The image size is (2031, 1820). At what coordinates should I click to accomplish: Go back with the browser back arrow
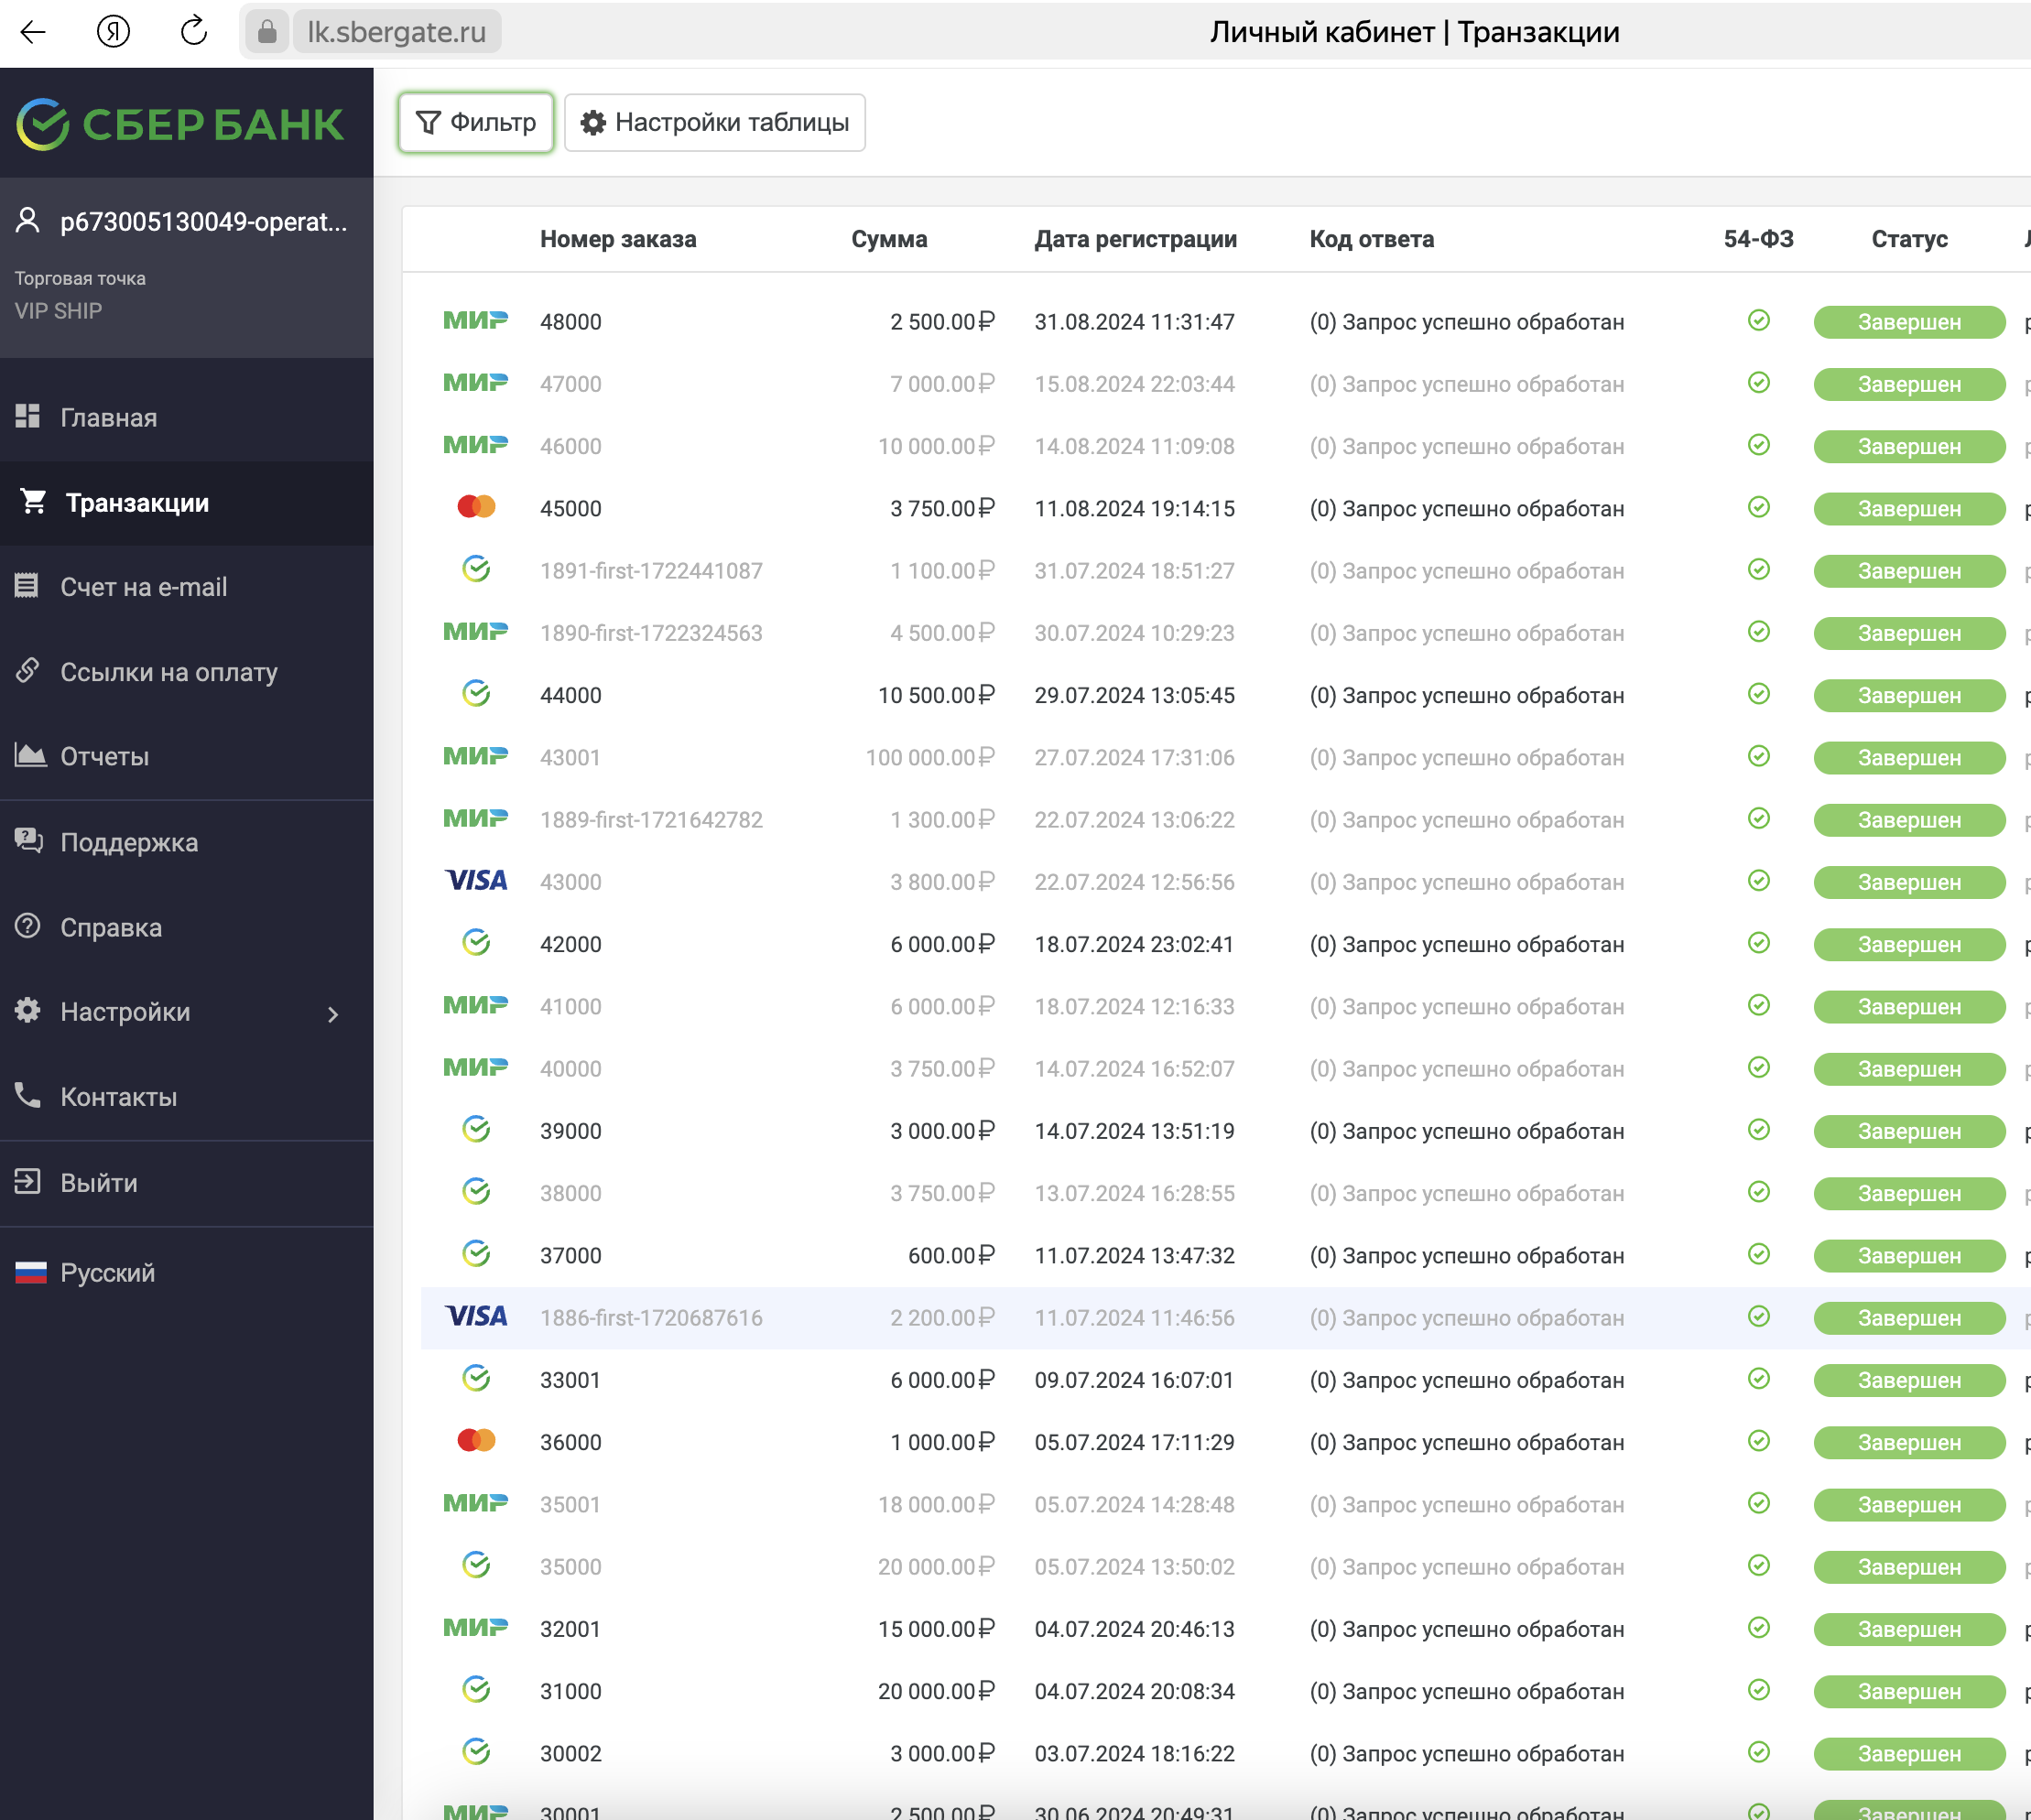(34, 32)
